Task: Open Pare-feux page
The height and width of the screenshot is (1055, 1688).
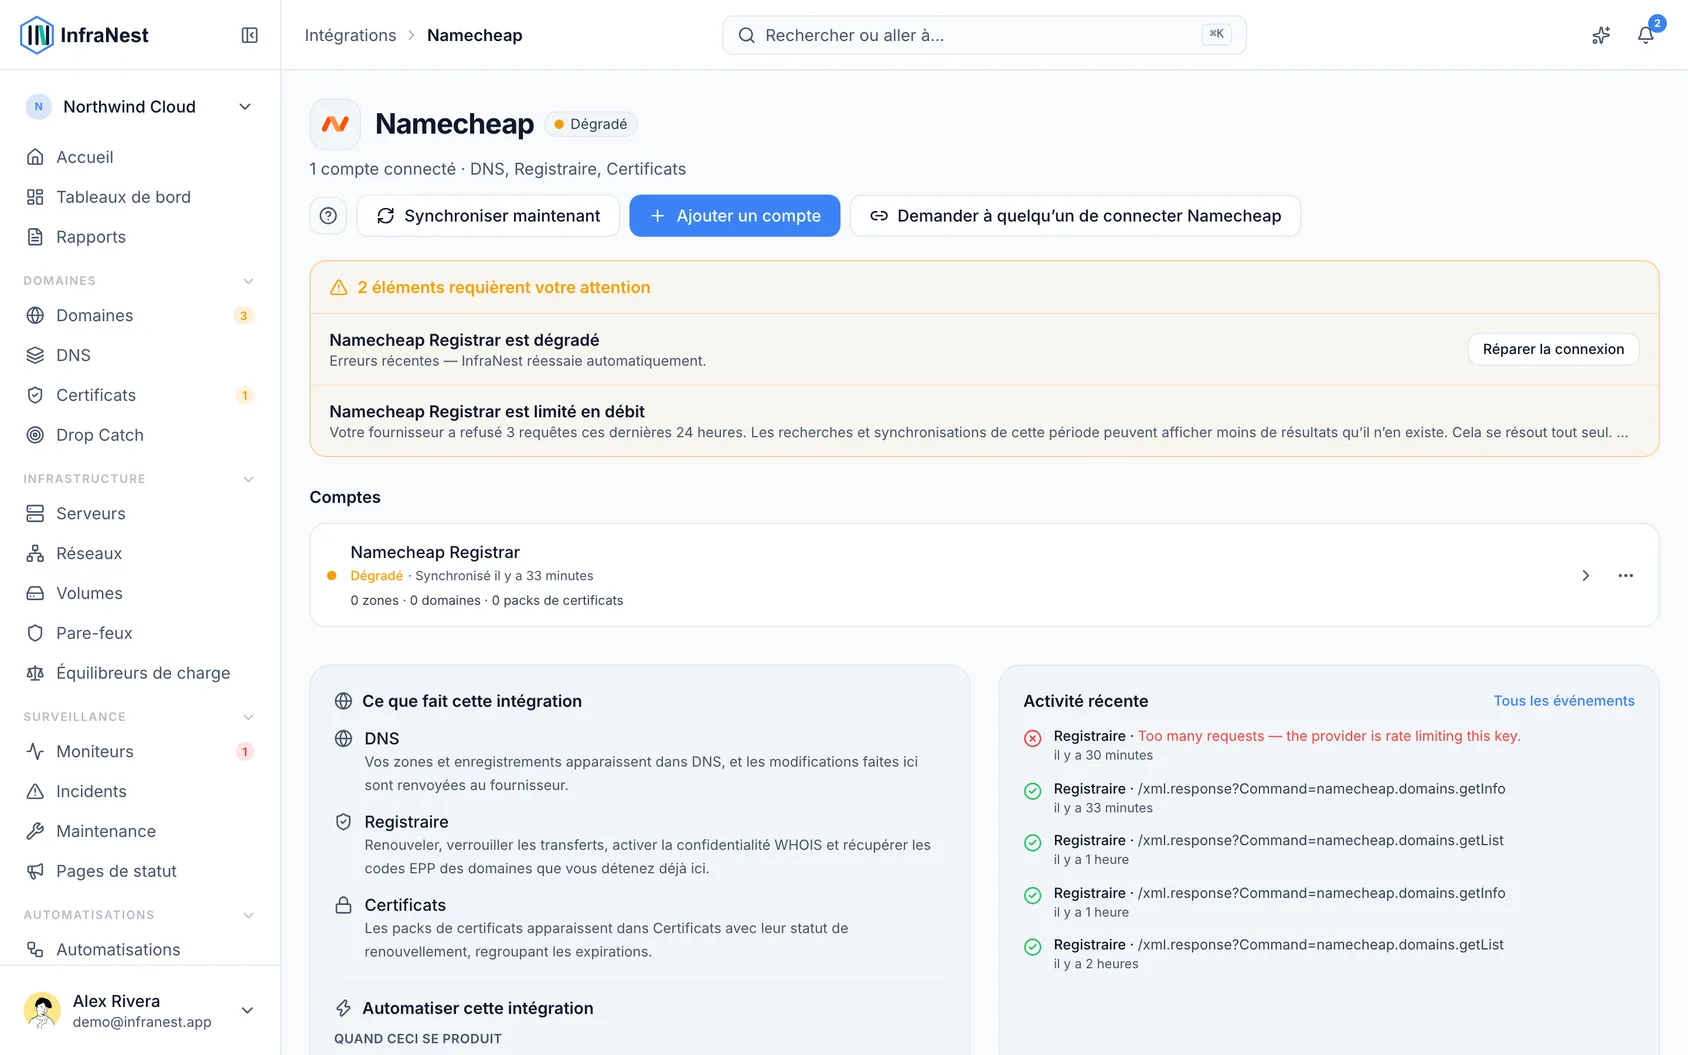Action: click(140, 633)
